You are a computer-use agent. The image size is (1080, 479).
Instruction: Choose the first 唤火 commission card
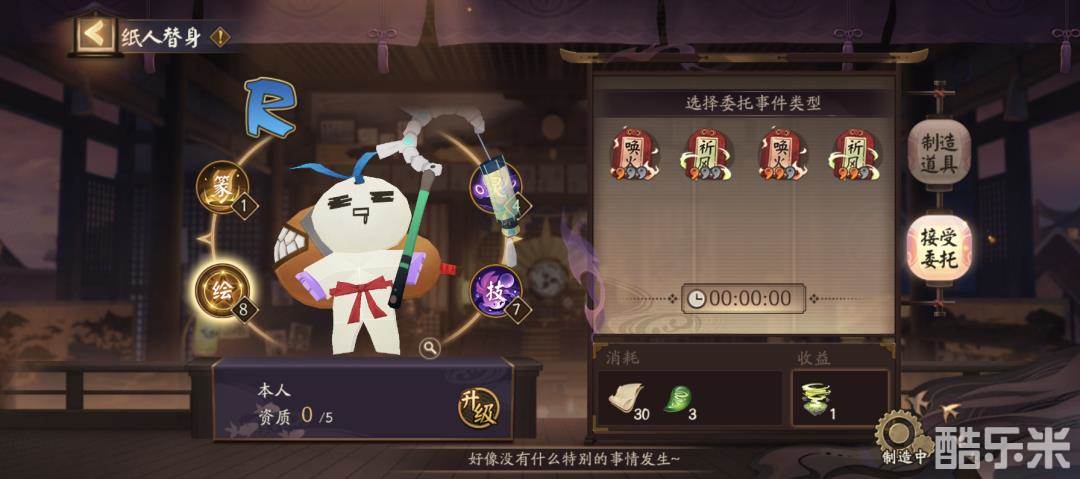pyautogui.click(x=633, y=154)
